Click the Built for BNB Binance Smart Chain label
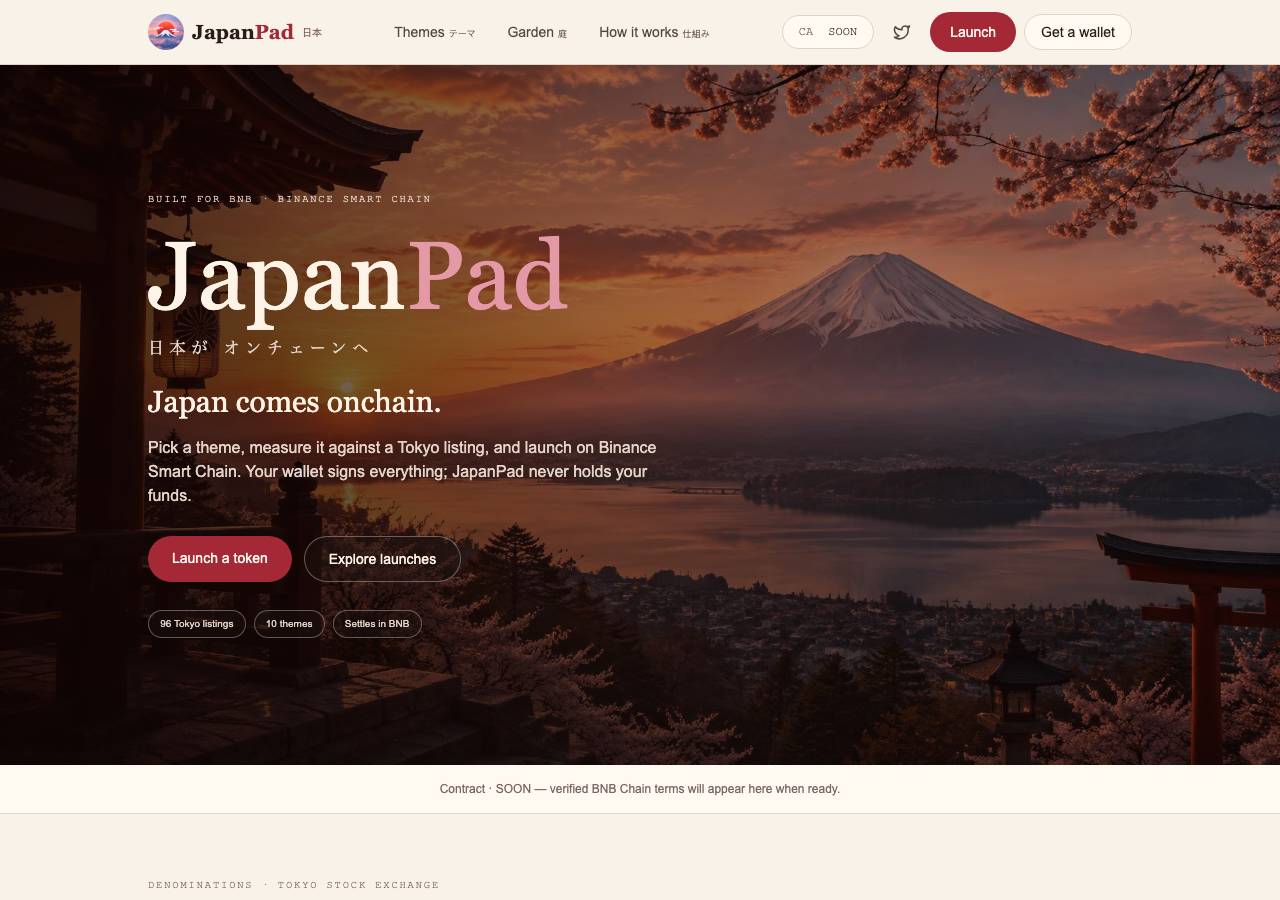This screenshot has width=1280, height=900. point(290,199)
